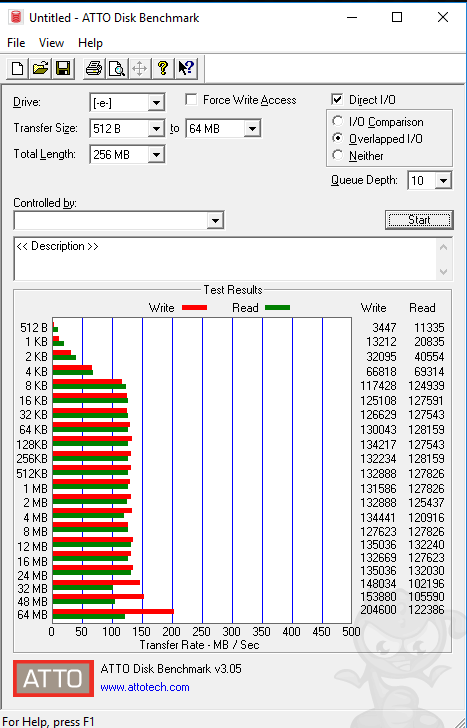Click the Start benchmark button
This screenshot has height=728, width=467.
[419, 220]
